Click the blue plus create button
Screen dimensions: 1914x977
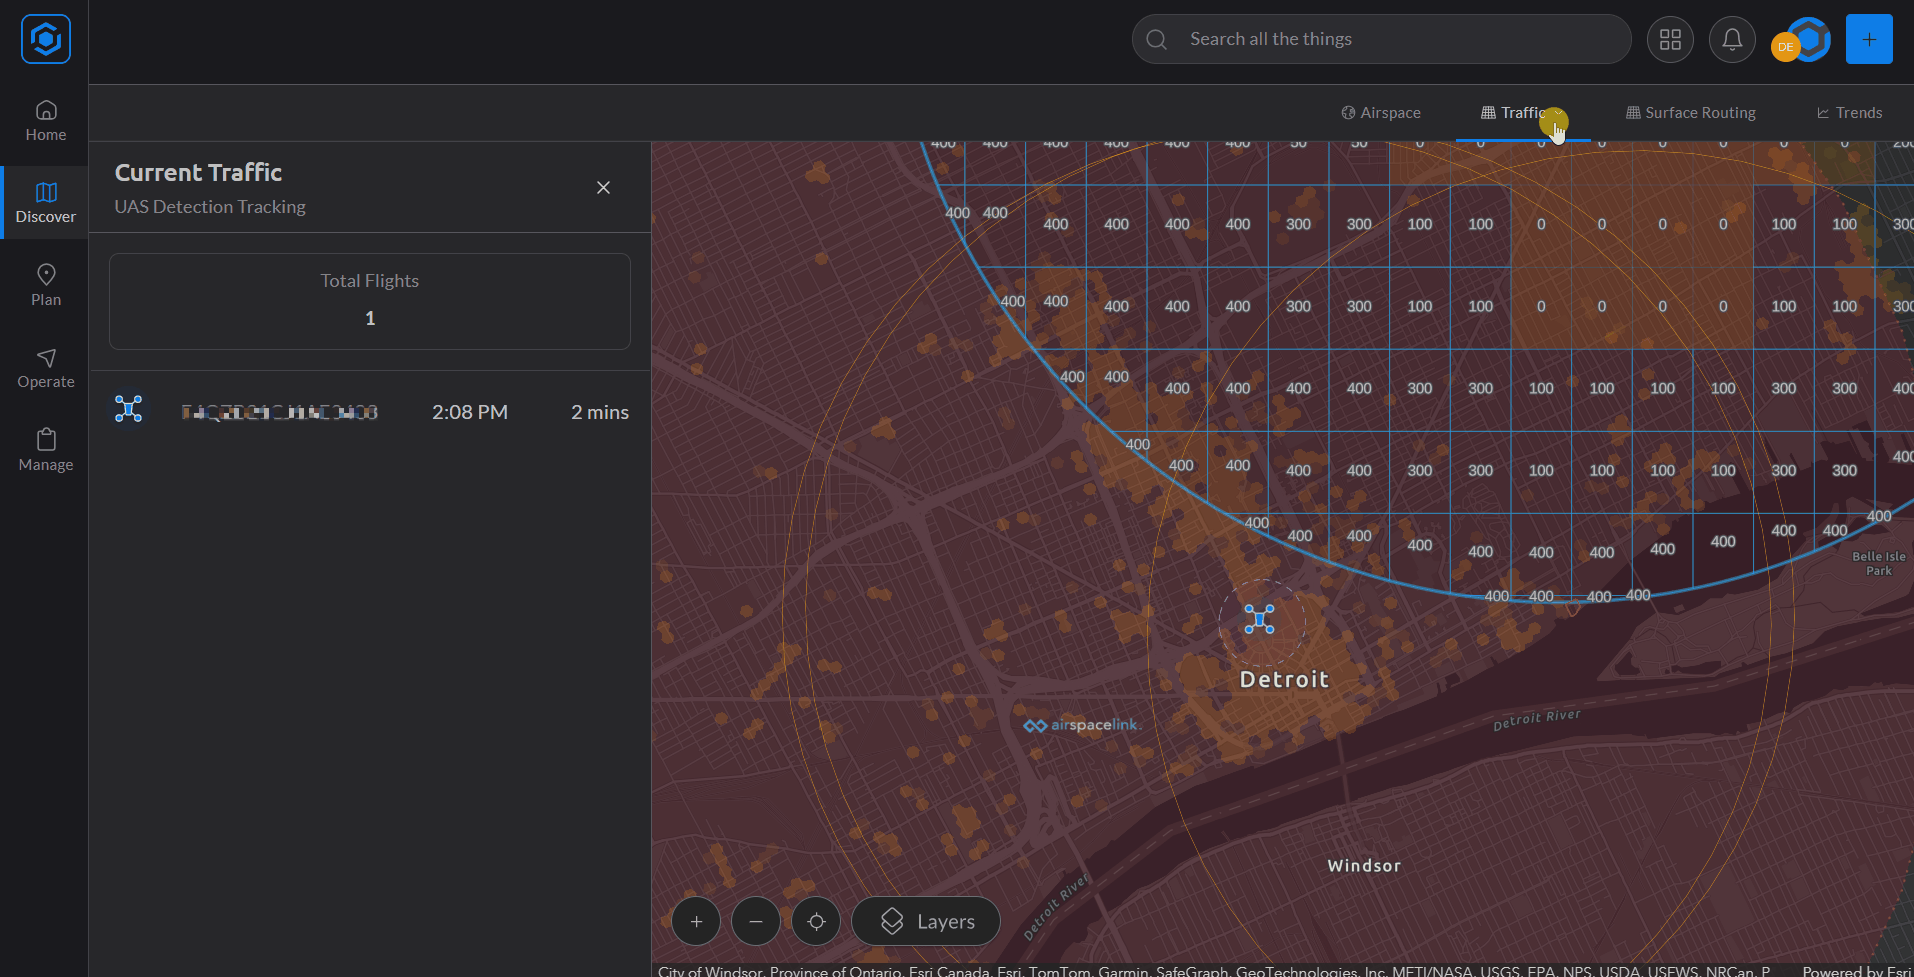[1869, 39]
